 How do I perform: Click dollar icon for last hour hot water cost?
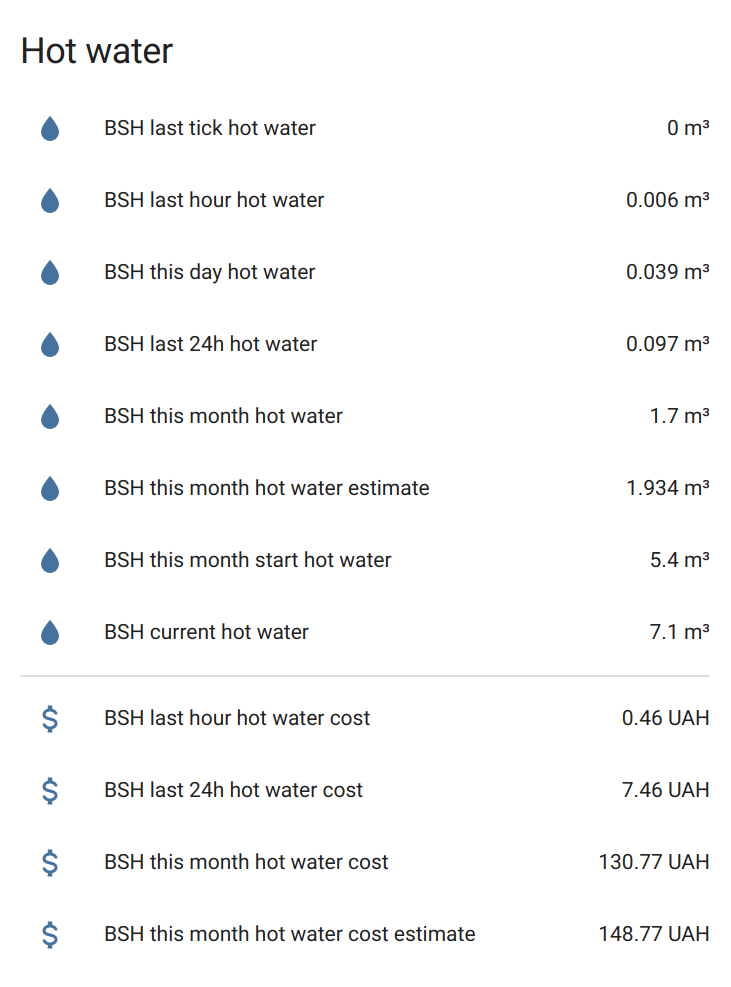tap(50, 718)
